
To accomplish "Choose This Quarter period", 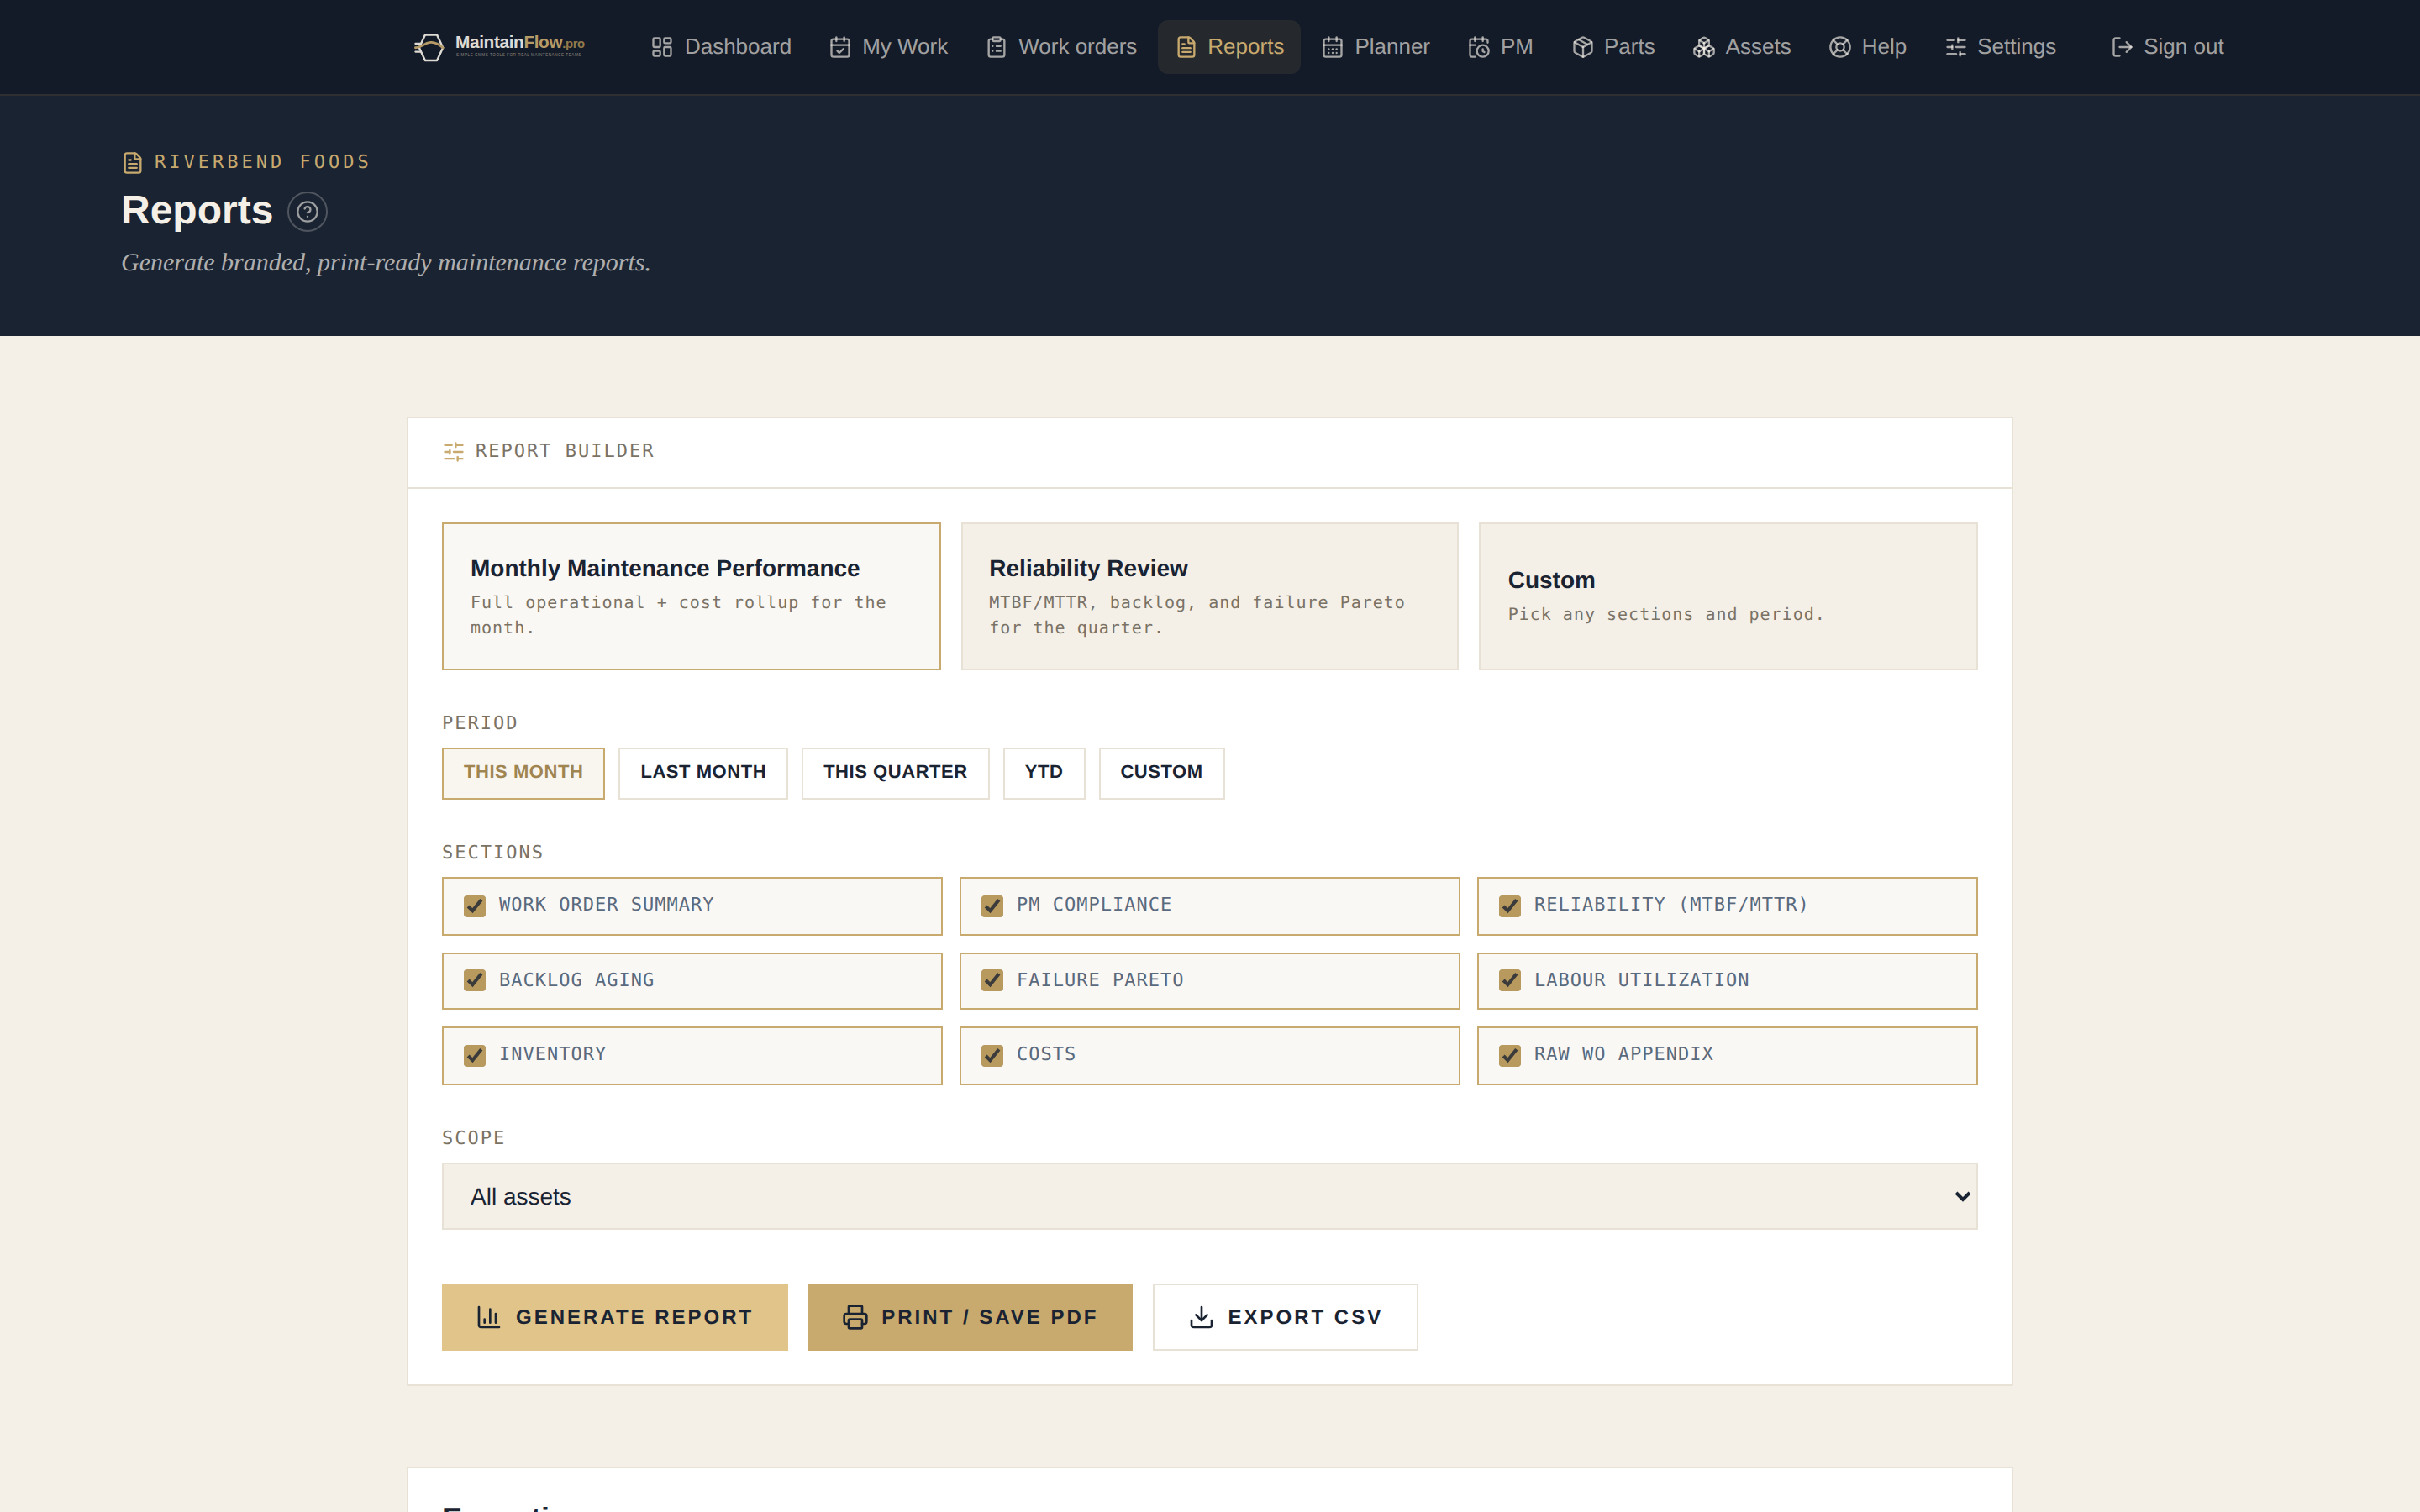I will [895, 772].
